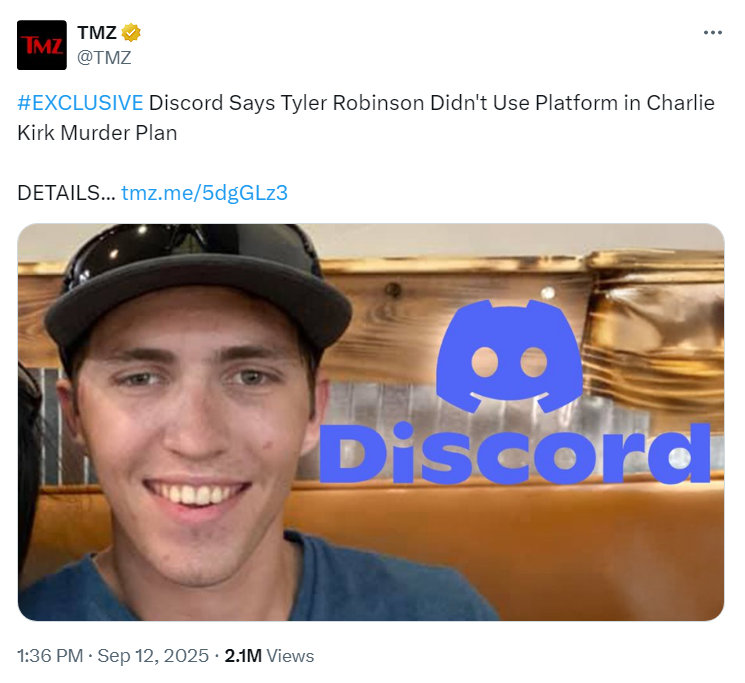Click the 'Kirk Murder Plan' text line
The width and height of the screenshot is (745, 683).
[x=97, y=133]
